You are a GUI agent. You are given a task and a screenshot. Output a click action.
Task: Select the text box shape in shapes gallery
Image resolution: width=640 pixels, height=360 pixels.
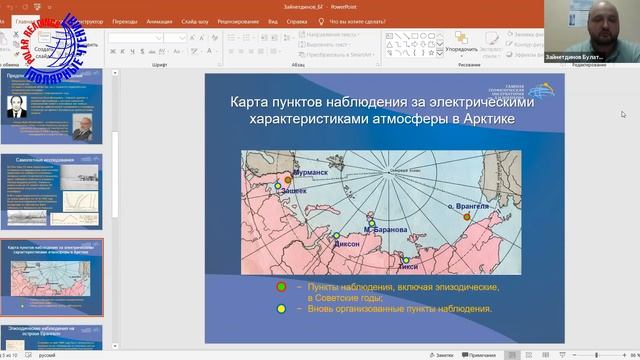click(x=389, y=36)
